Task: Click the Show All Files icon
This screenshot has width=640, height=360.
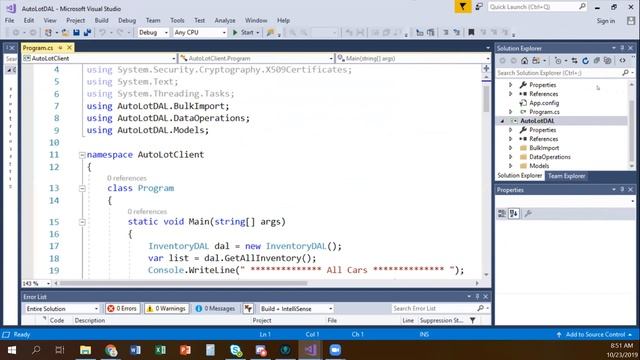Action: (x=608, y=60)
